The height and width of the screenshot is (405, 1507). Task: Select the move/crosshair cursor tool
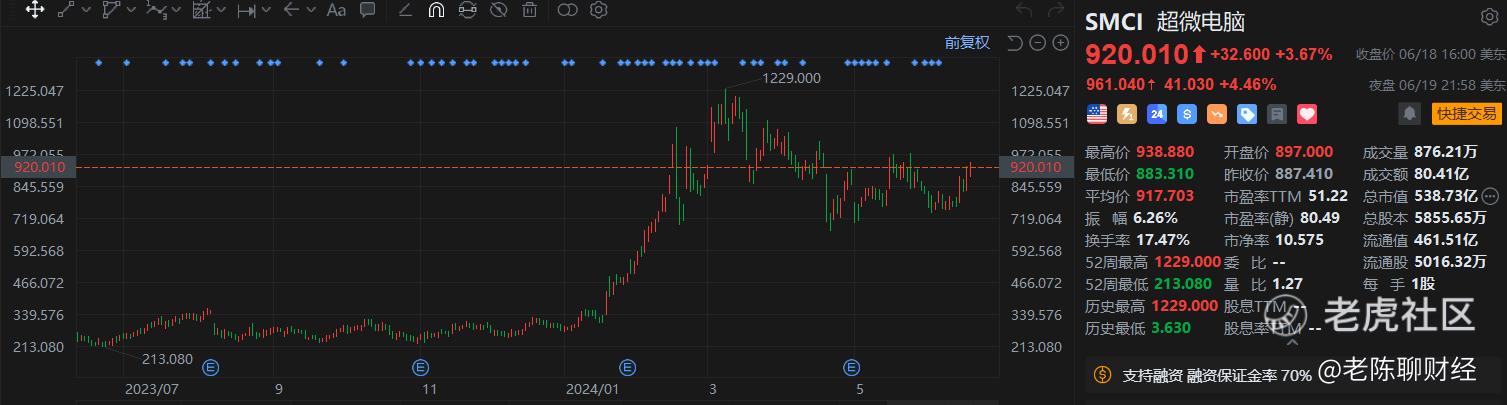pos(33,11)
